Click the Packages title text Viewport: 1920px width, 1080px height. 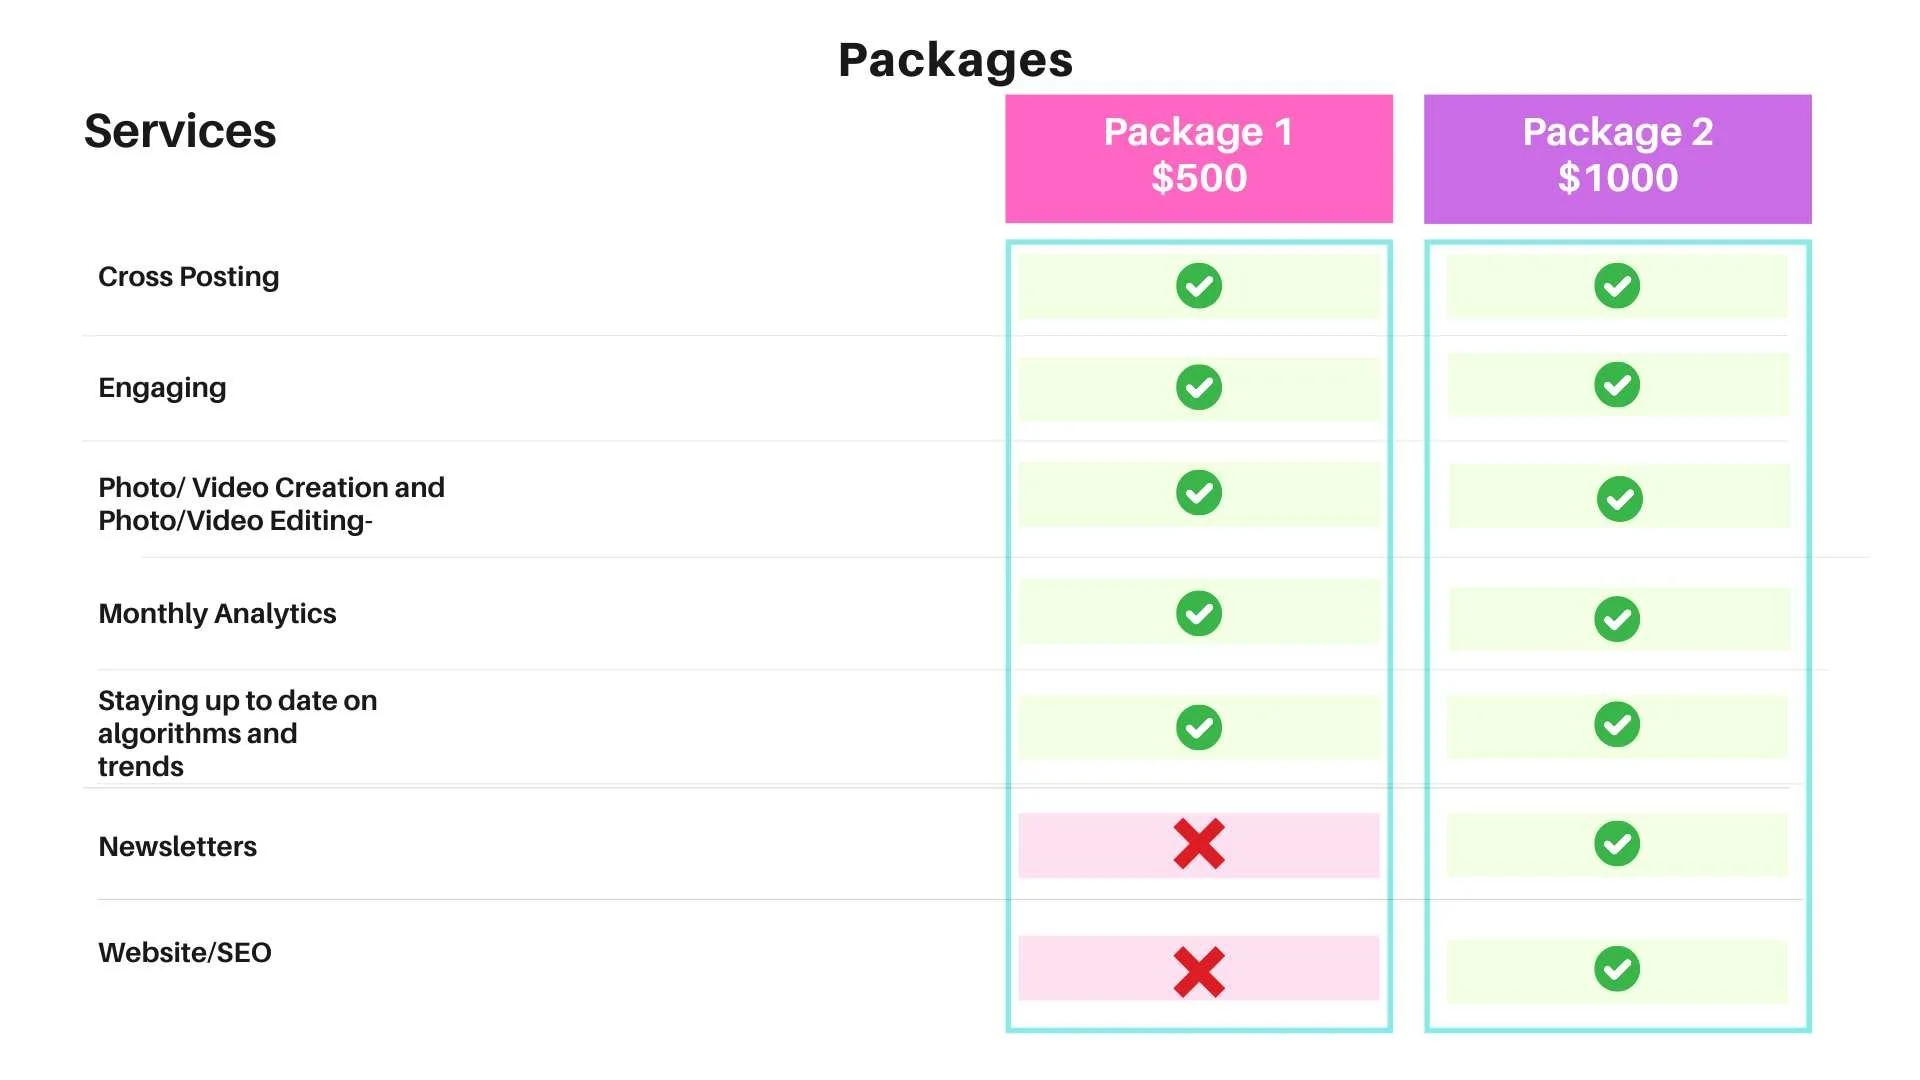tap(955, 60)
